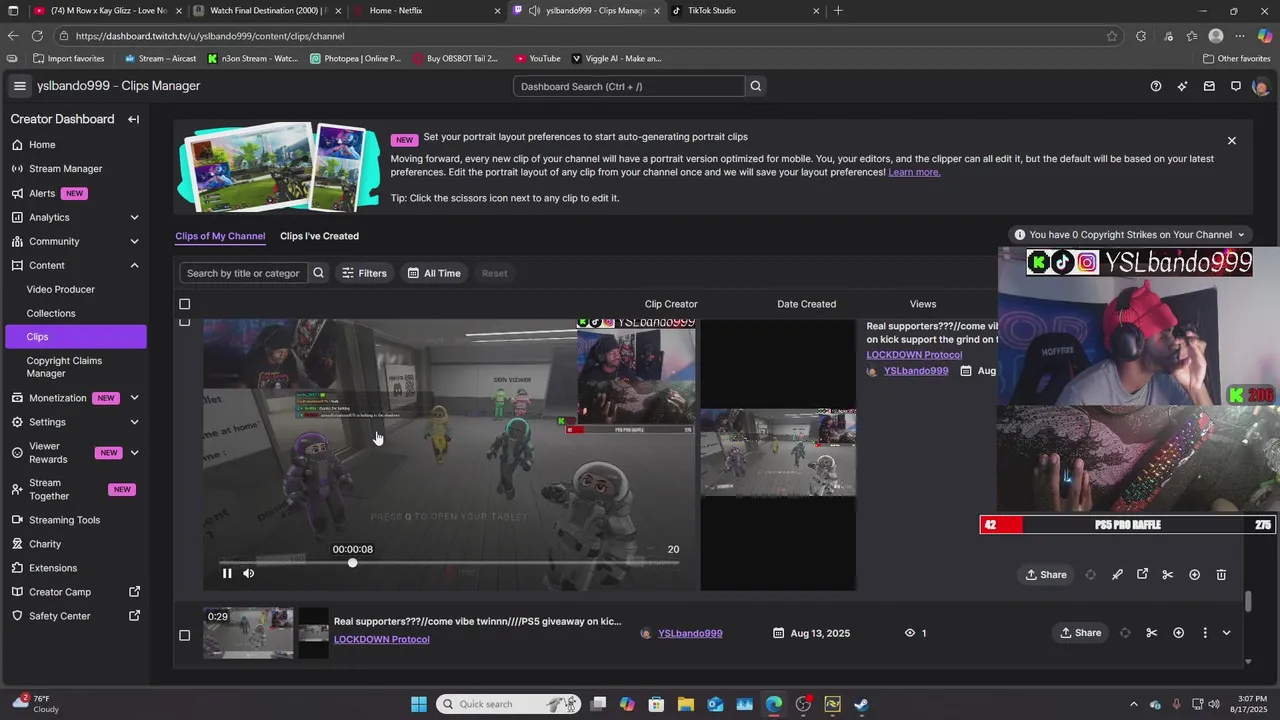This screenshot has height=720, width=1280.
Task: Click the Filters button
Action: pos(364,273)
